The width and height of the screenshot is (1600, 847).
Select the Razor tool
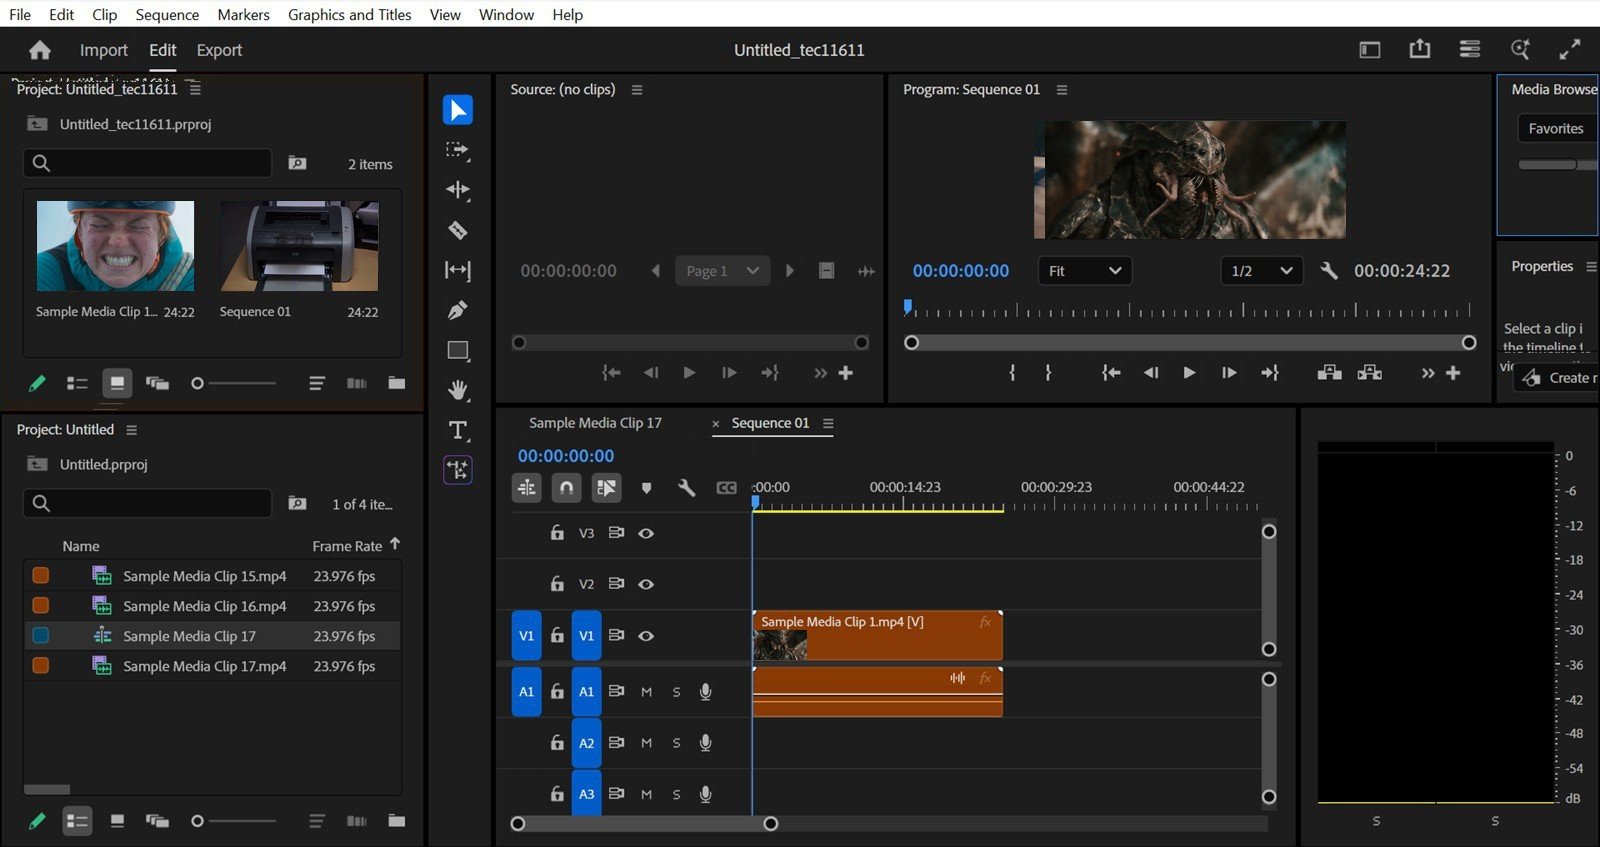pos(458,230)
